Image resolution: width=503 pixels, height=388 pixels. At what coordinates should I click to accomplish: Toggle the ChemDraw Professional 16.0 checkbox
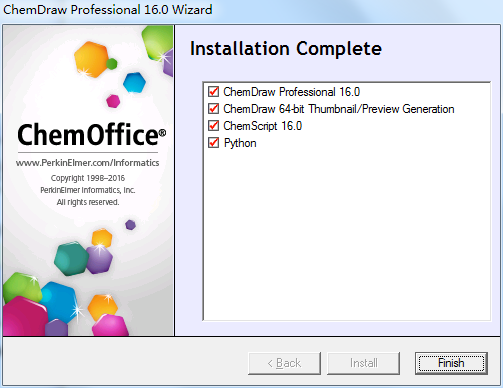pyautogui.click(x=213, y=92)
